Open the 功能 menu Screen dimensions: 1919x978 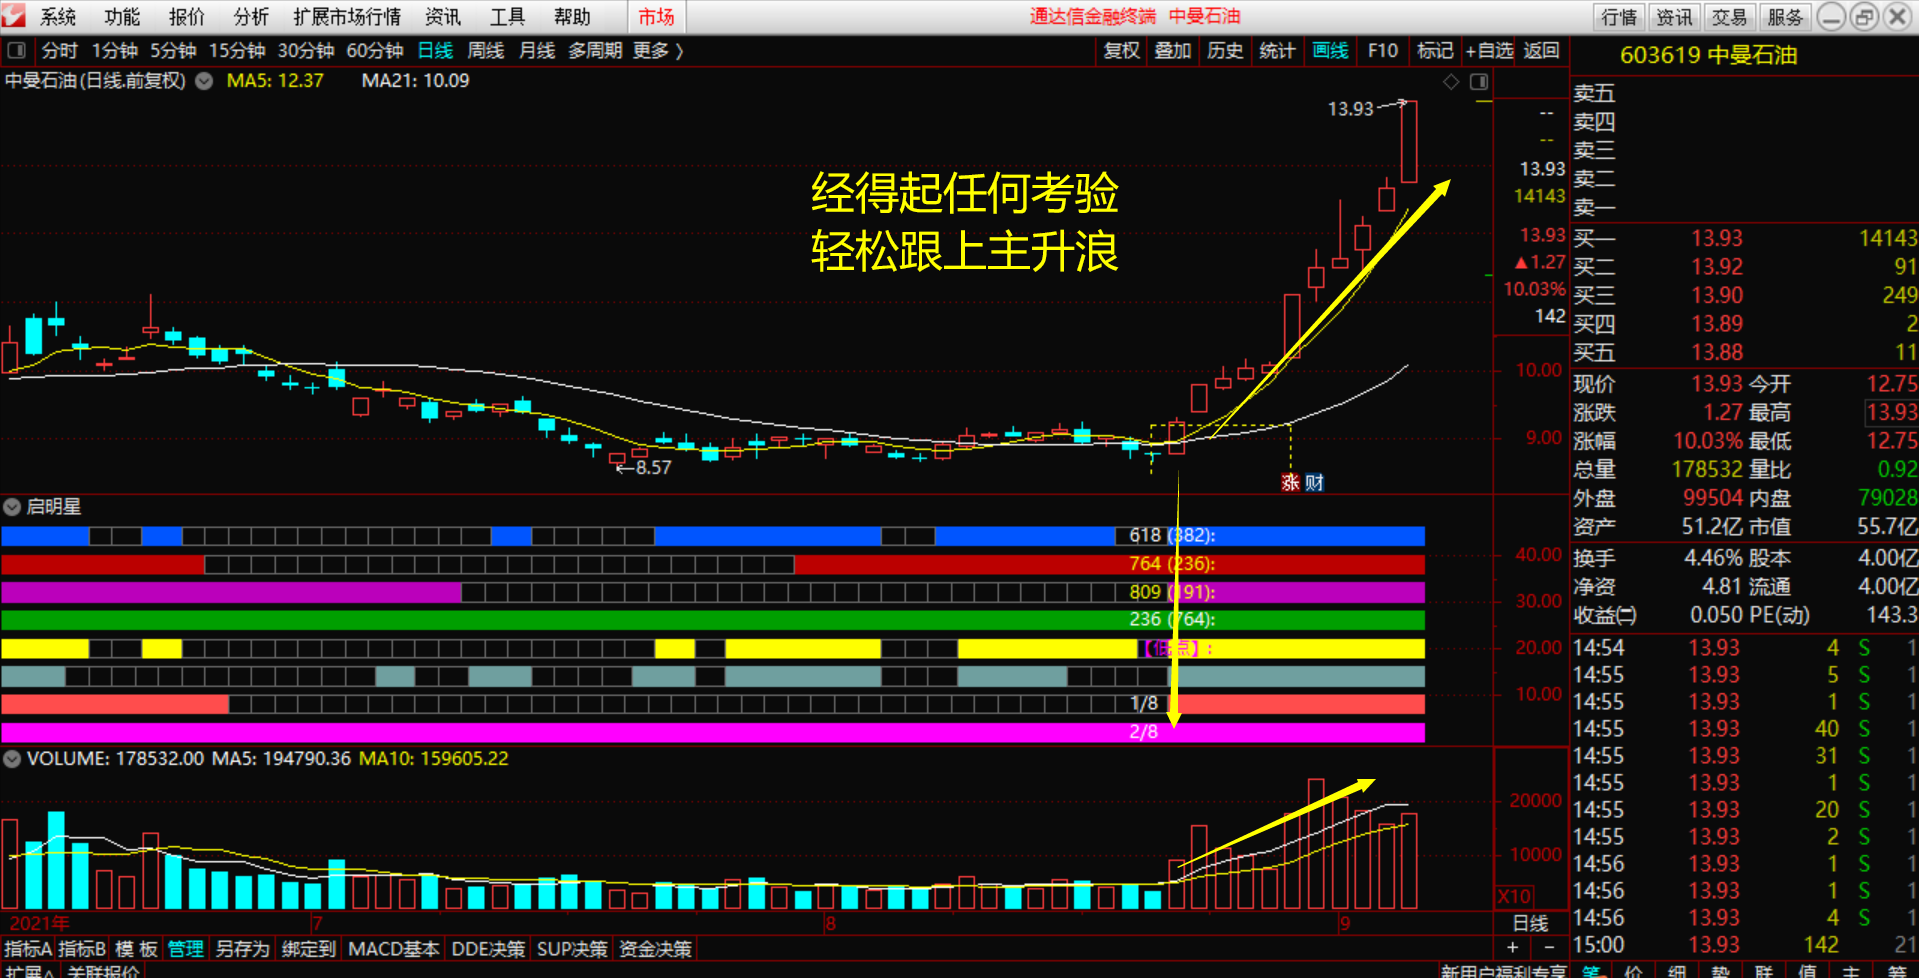click(x=122, y=17)
